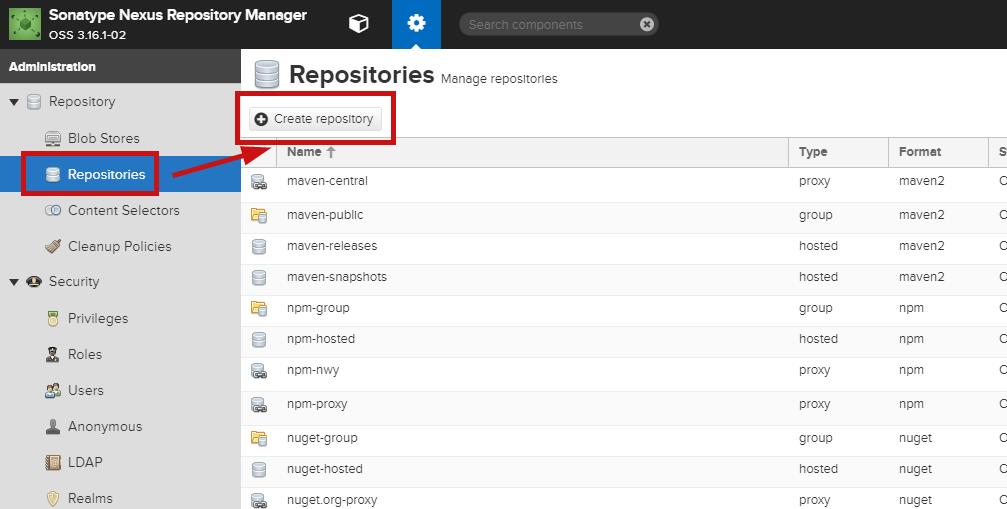Click the Nexus hexagon logo
This screenshot has height=509, width=1007.
point(25,24)
